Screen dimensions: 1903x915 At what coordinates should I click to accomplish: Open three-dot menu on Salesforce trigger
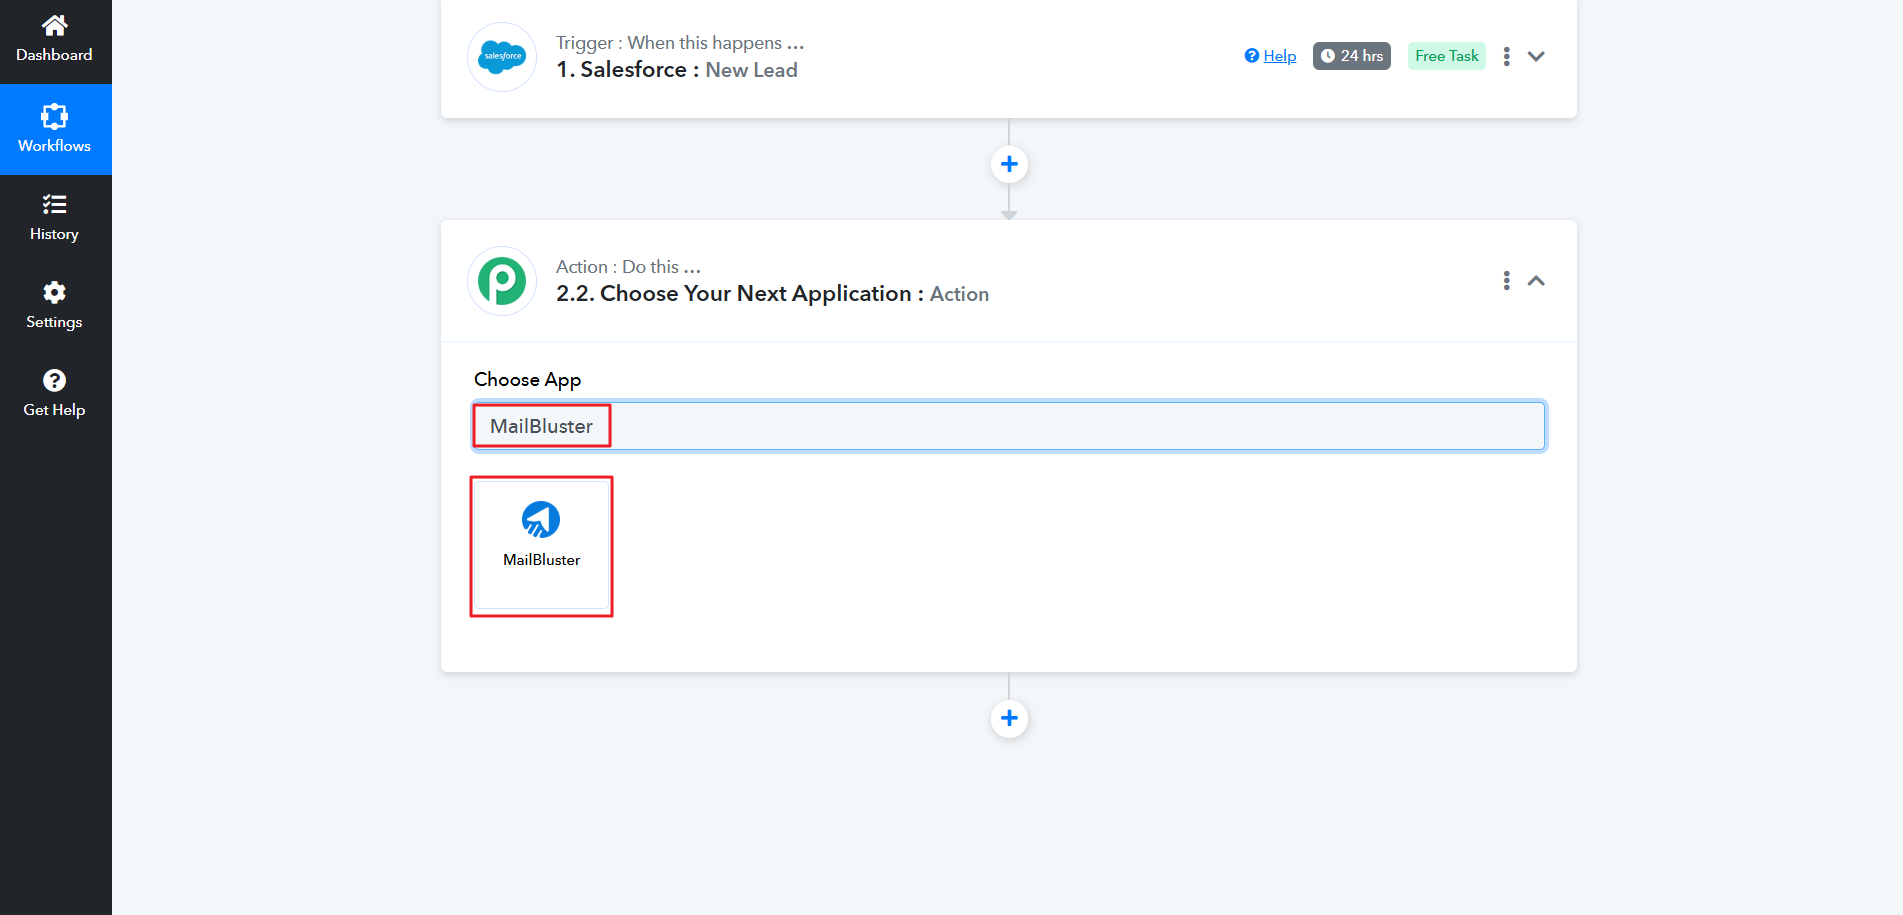click(x=1506, y=57)
